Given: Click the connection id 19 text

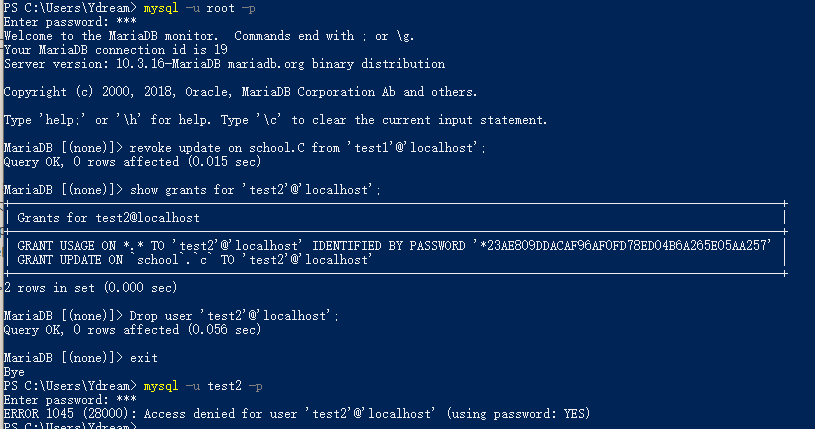Looking at the screenshot, I should [x=115, y=50].
